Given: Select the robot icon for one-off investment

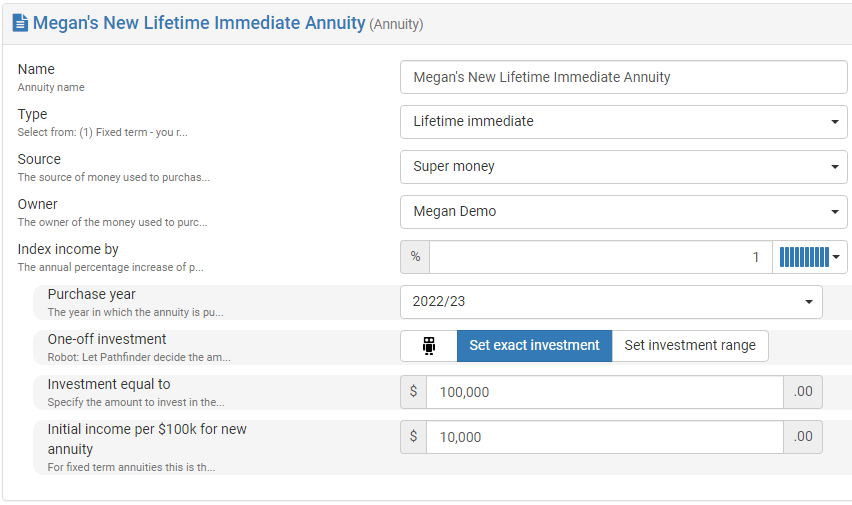Looking at the screenshot, I should tap(429, 346).
